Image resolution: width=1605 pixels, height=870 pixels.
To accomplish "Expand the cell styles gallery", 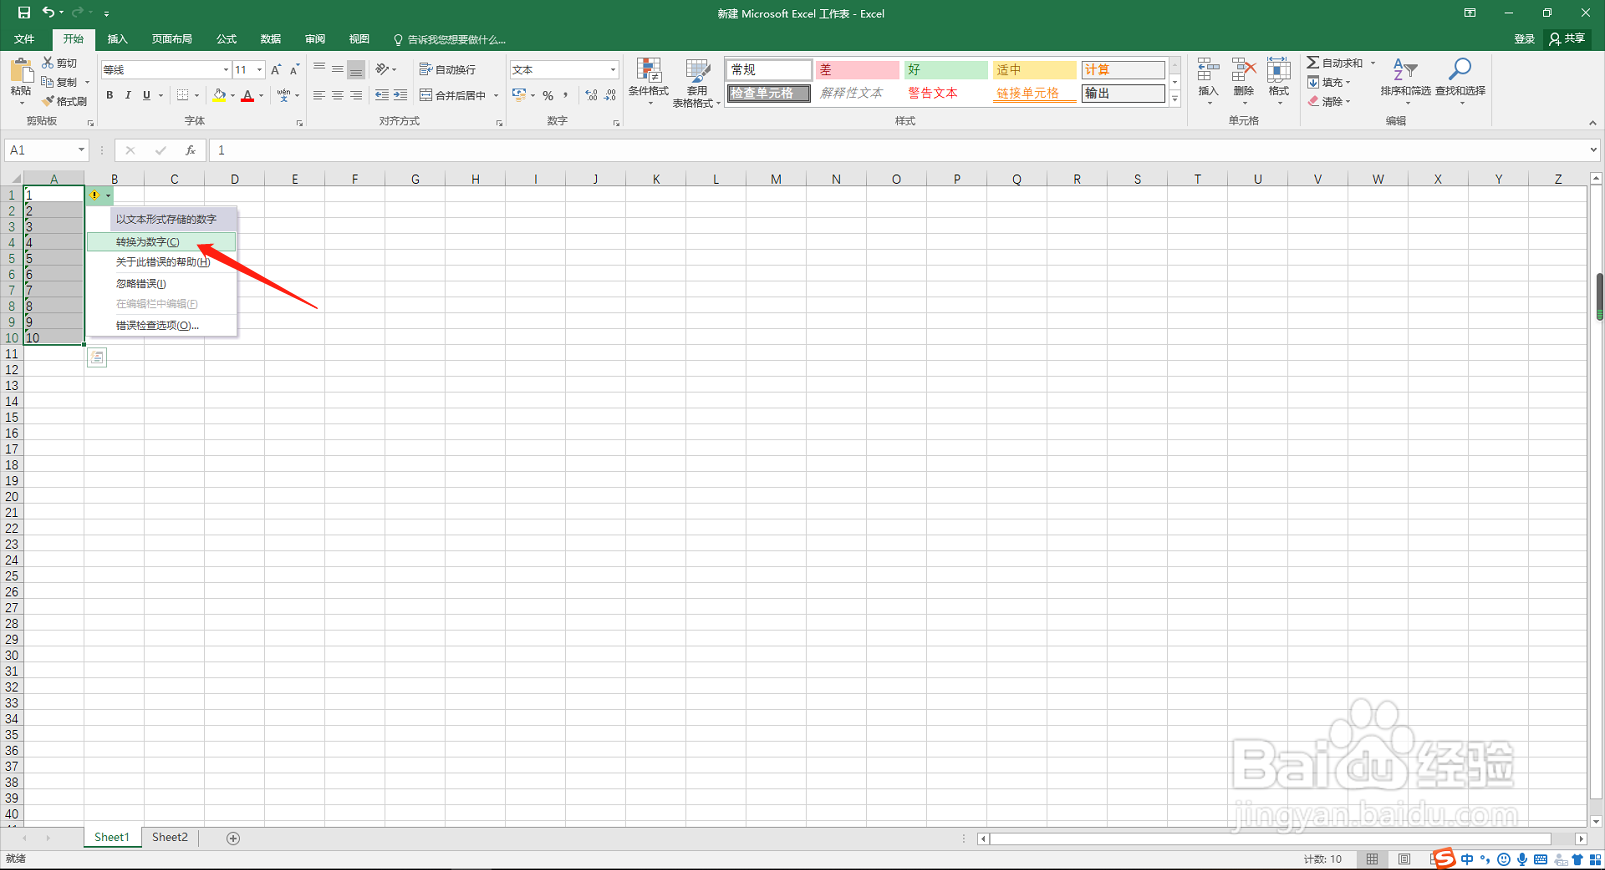I will point(1175,99).
